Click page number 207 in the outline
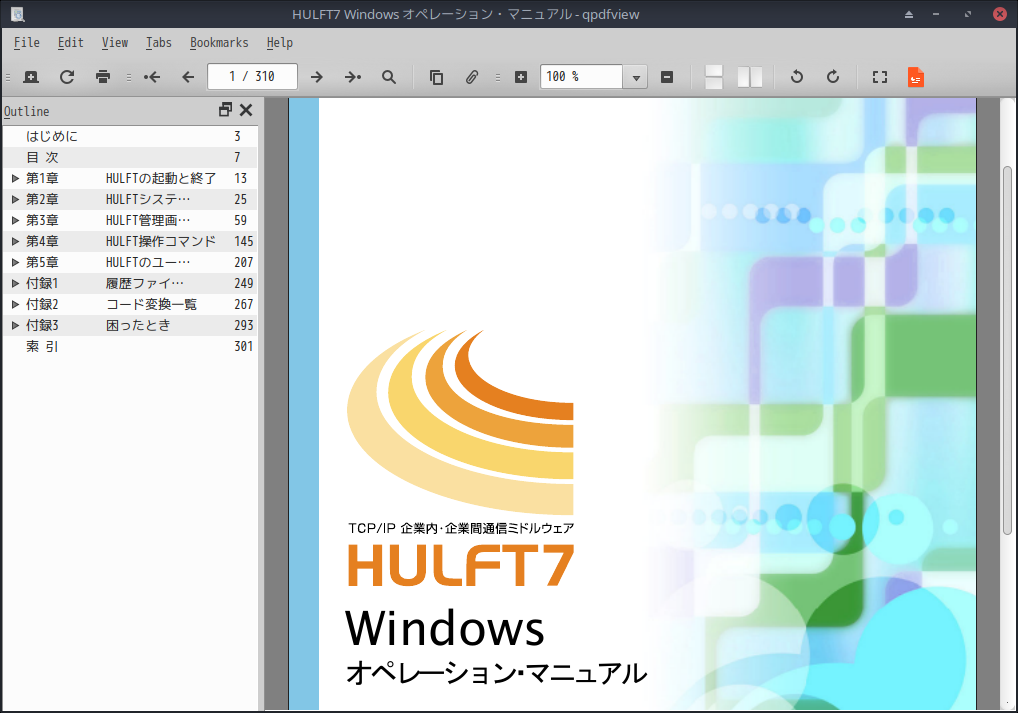This screenshot has width=1018, height=713. coord(243,262)
